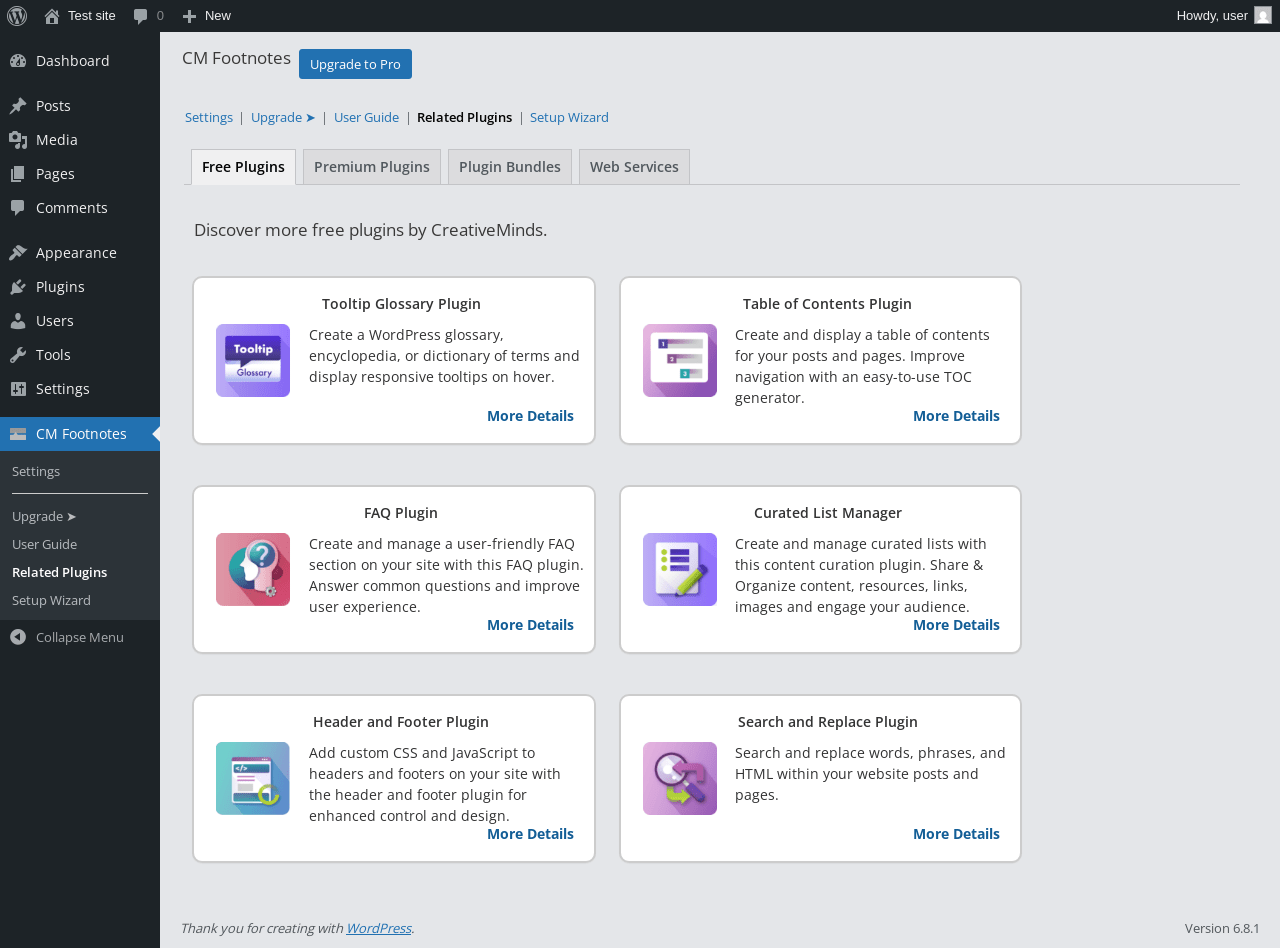Click the CM Footnotes menu icon
The height and width of the screenshot is (948, 1280).
tap(18, 434)
